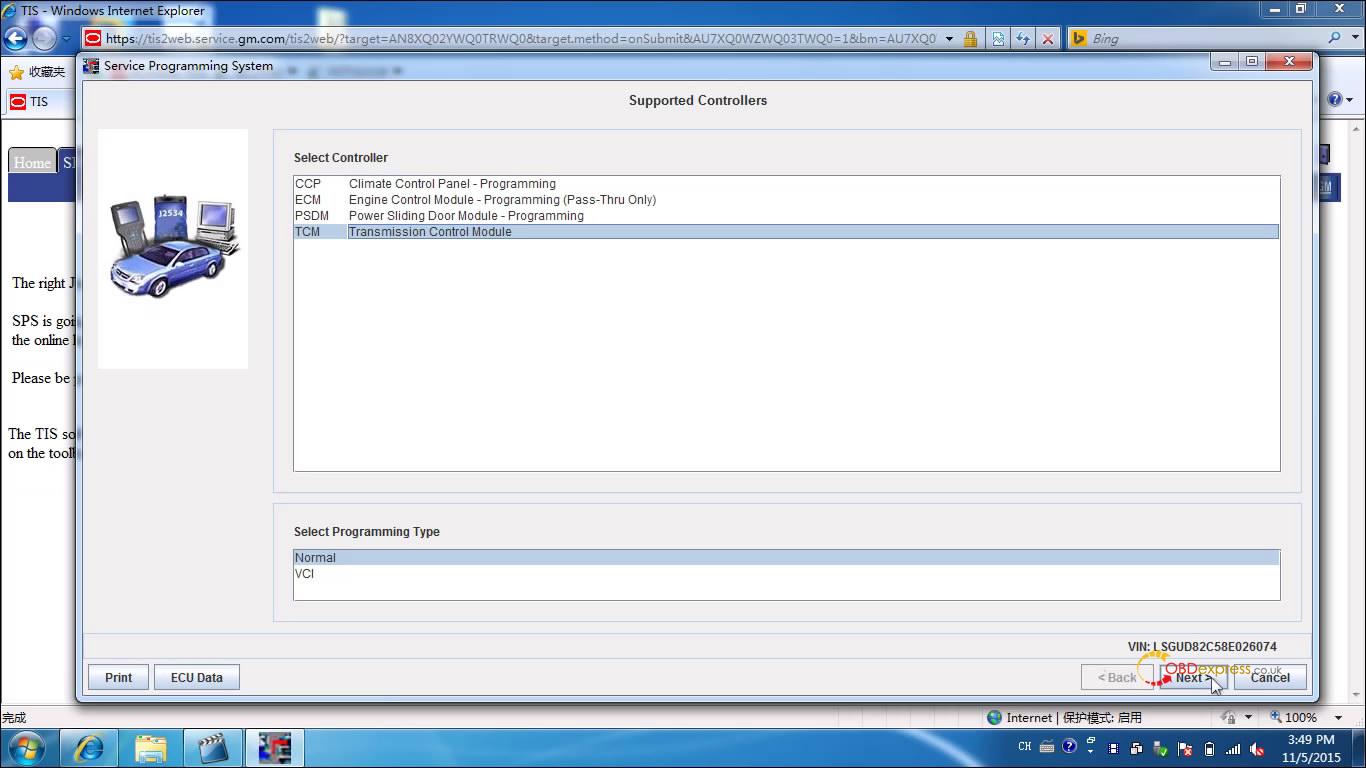This screenshot has width=1366, height=768.
Task: Open Internet Explorer from the taskbar
Action: coord(89,748)
